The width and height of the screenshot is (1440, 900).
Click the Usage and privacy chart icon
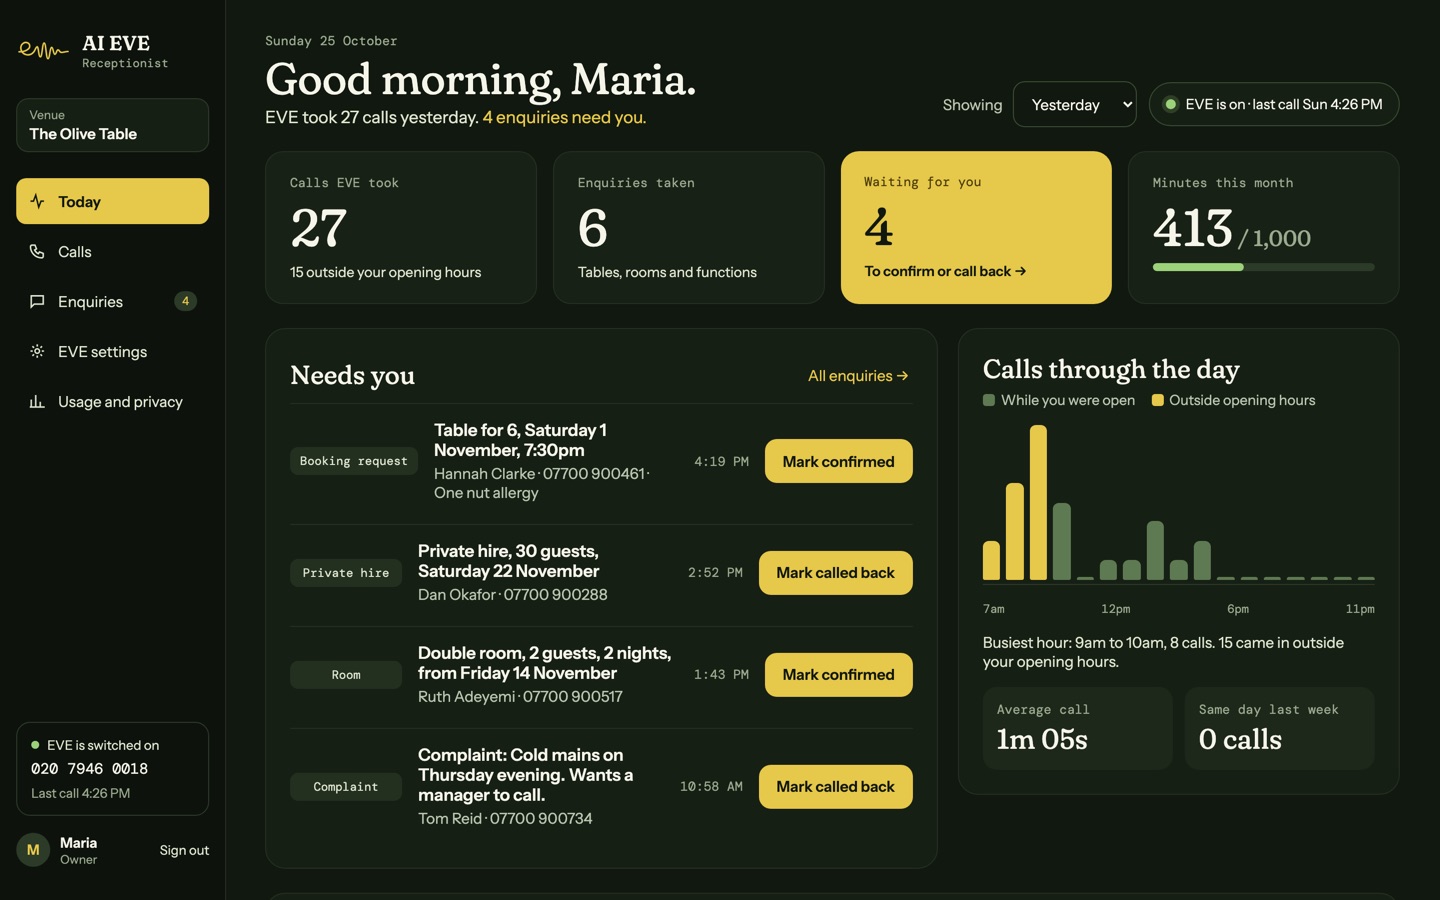pyautogui.click(x=37, y=401)
